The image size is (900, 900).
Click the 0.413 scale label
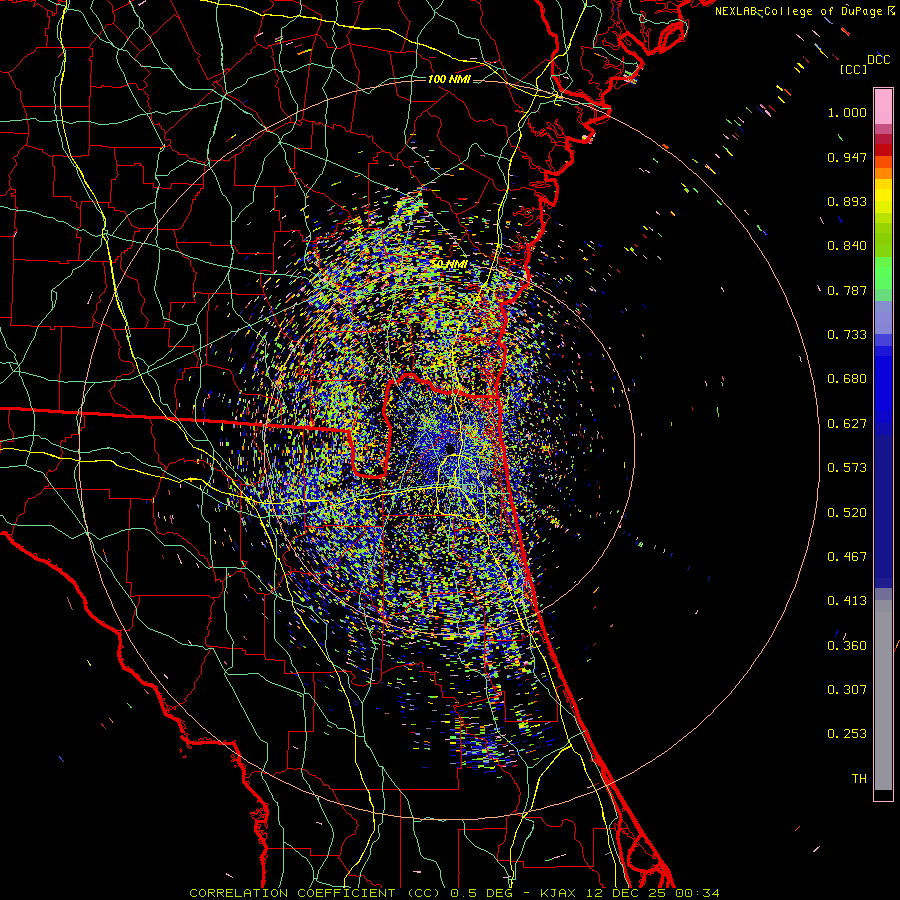[847, 601]
